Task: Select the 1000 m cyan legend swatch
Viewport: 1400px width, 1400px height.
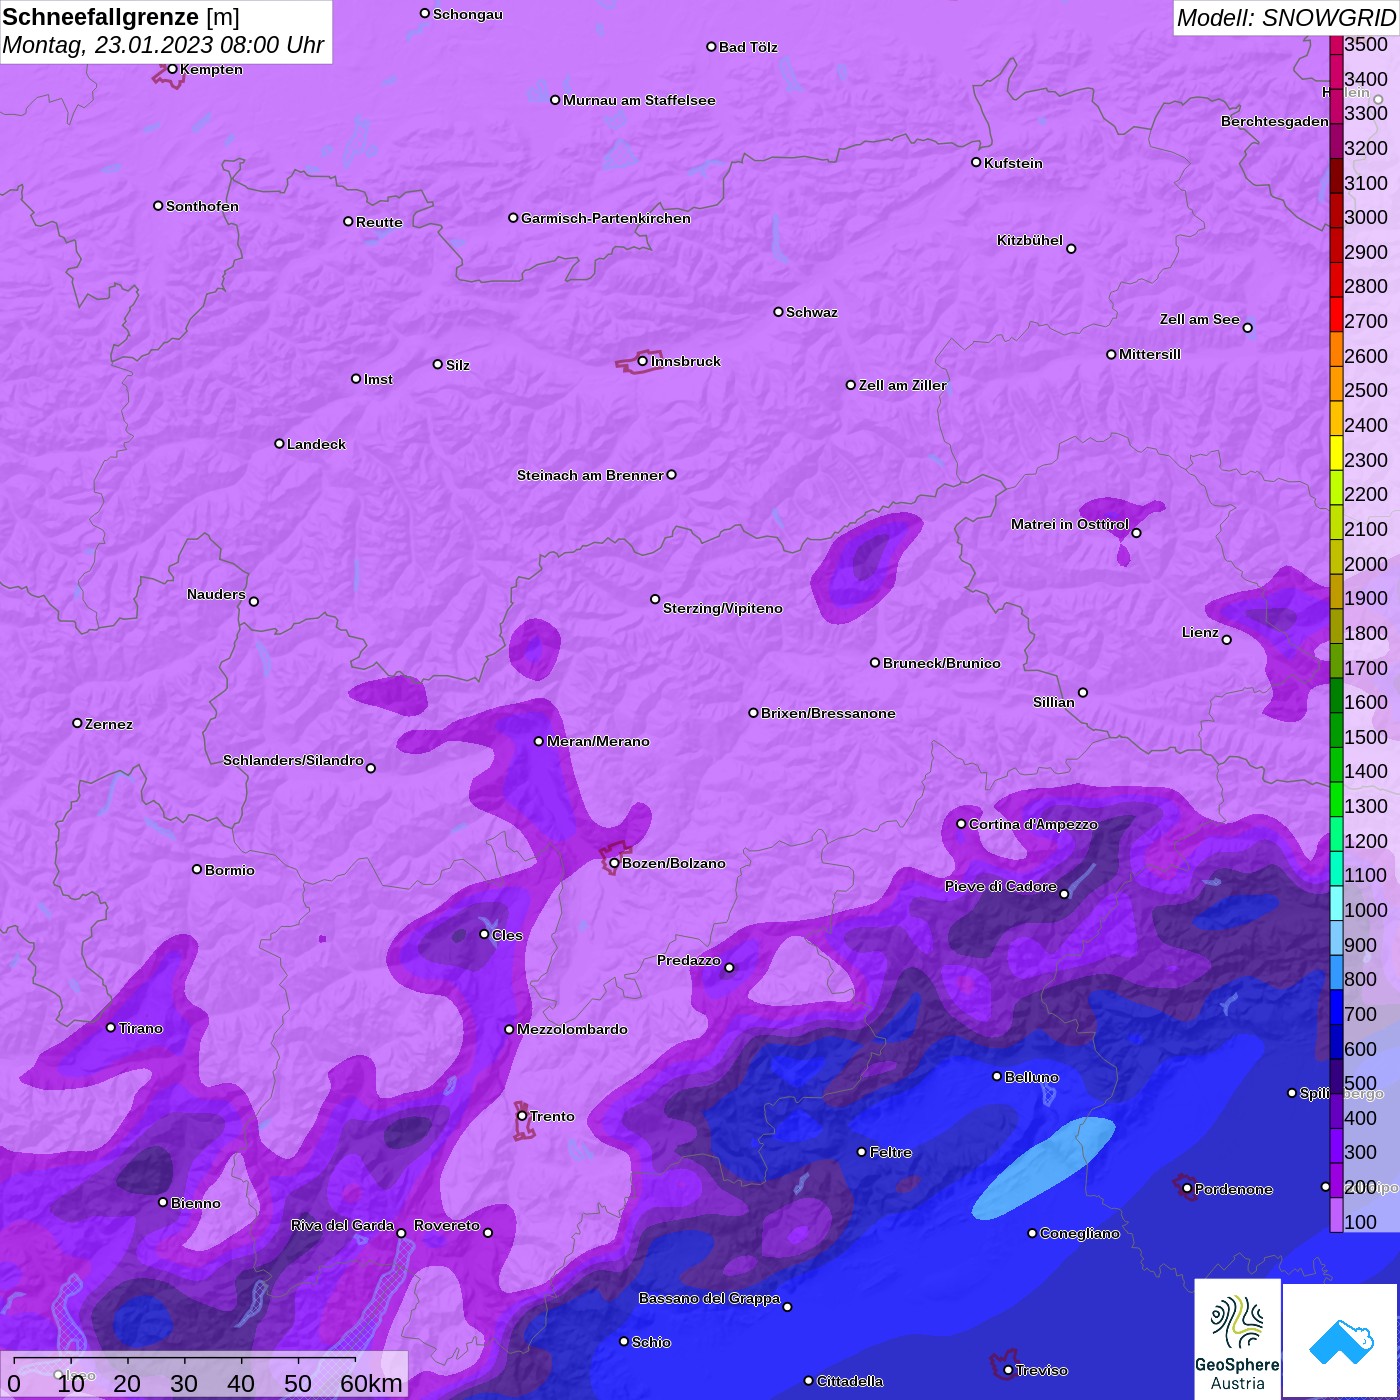Action: point(1336,902)
